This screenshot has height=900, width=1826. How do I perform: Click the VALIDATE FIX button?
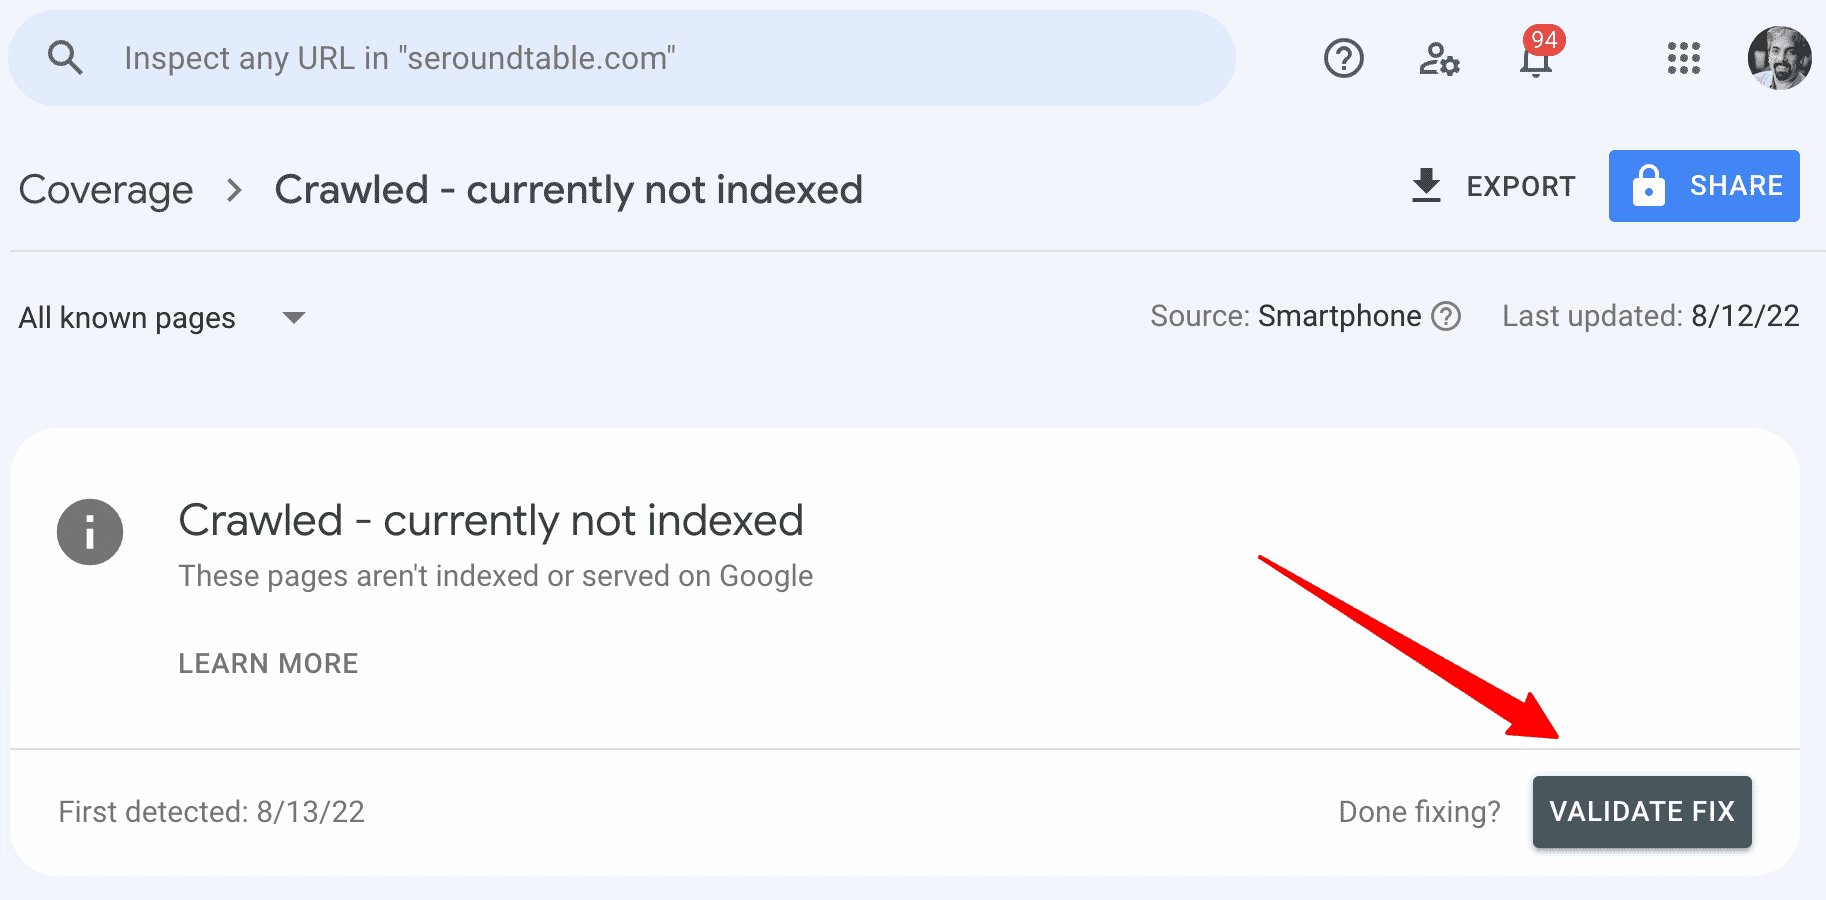(x=1642, y=811)
